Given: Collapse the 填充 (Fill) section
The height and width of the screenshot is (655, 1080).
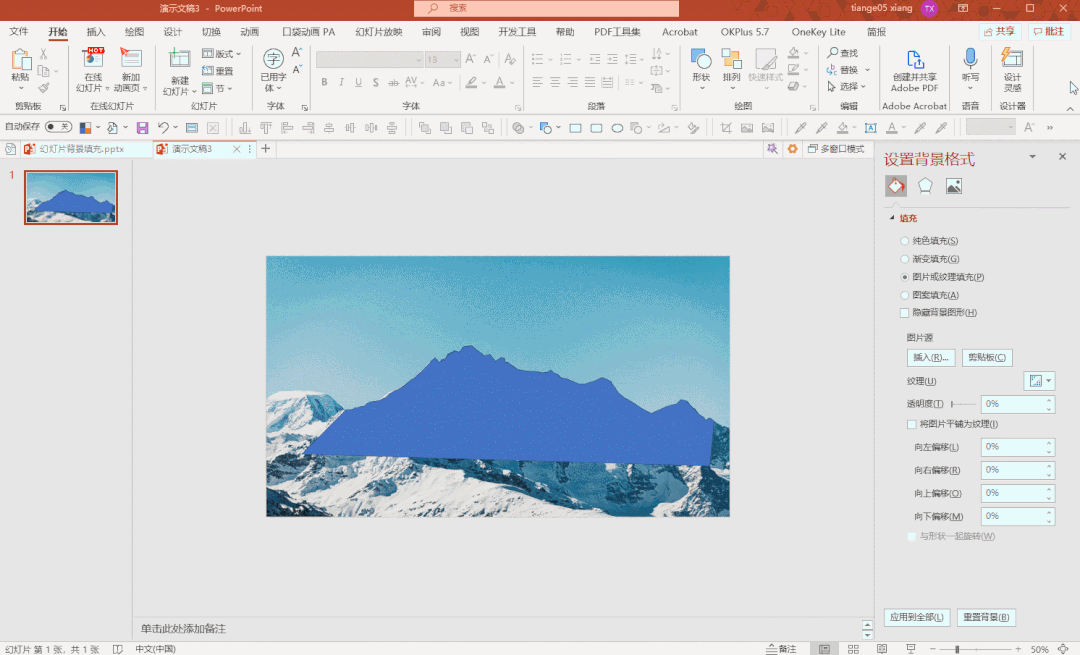Looking at the screenshot, I should [x=892, y=218].
